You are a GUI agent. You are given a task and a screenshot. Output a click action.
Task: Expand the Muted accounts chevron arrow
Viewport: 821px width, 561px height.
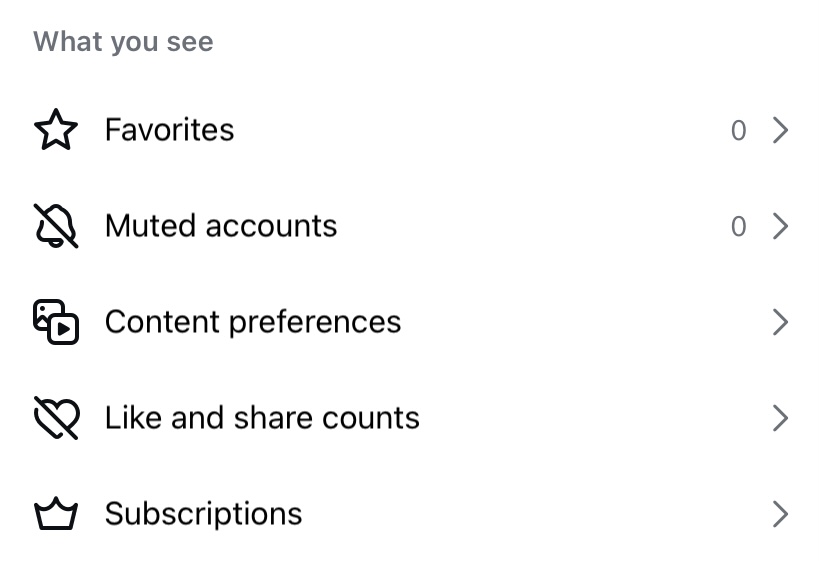781,226
